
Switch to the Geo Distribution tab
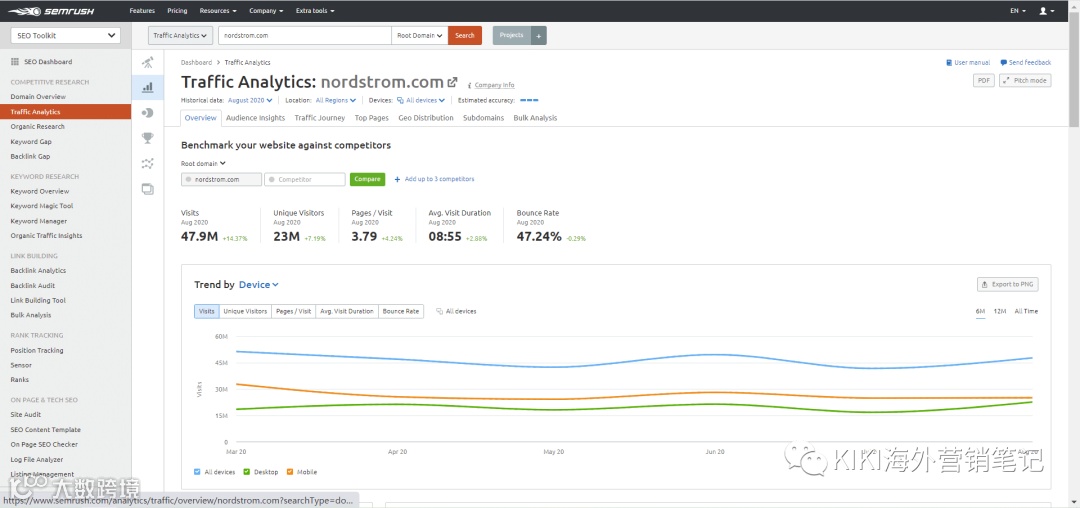coord(426,118)
